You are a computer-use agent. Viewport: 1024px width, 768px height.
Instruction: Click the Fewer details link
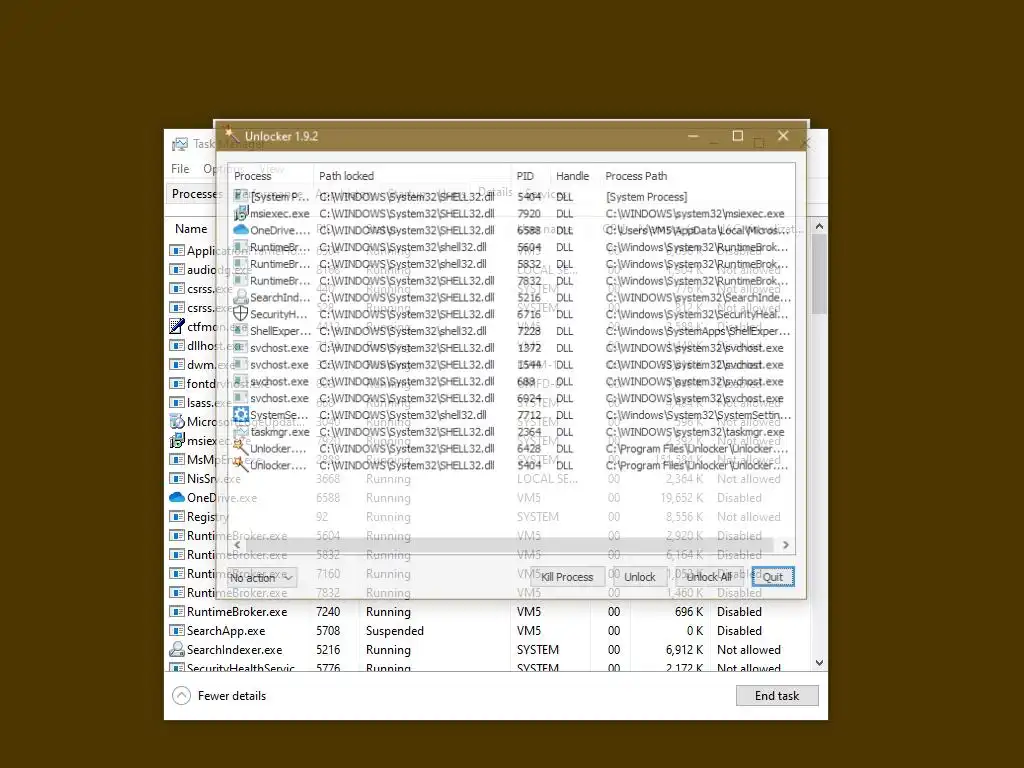(232, 696)
